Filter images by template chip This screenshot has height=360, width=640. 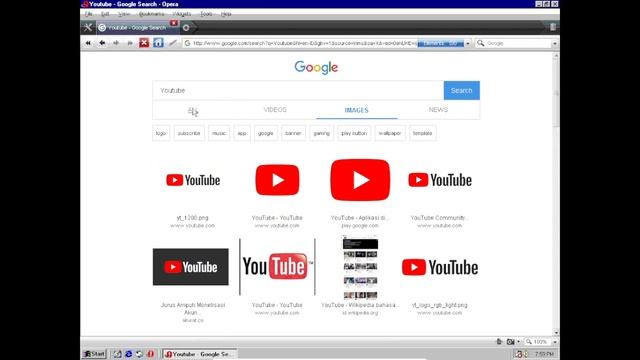point(422,133)
